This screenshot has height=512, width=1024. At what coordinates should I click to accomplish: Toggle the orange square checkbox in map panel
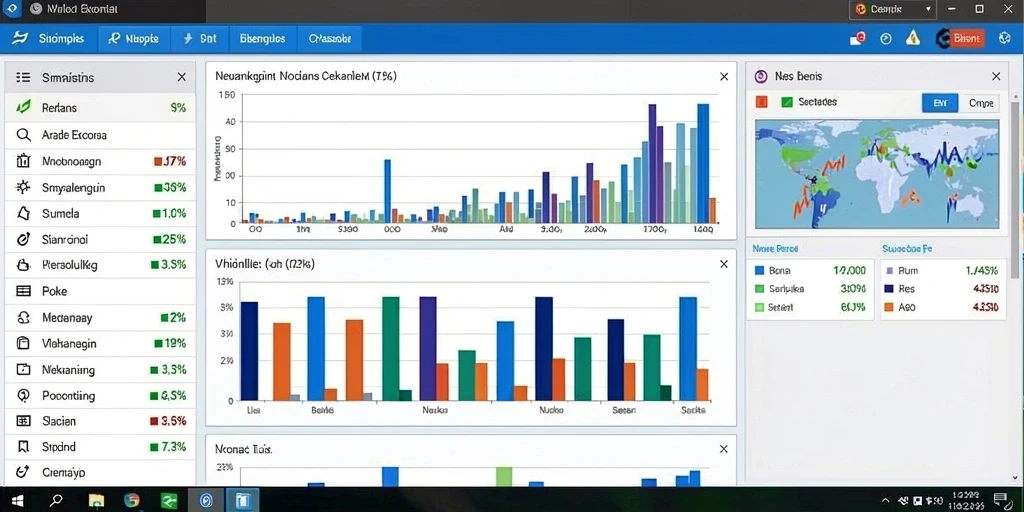761,102
